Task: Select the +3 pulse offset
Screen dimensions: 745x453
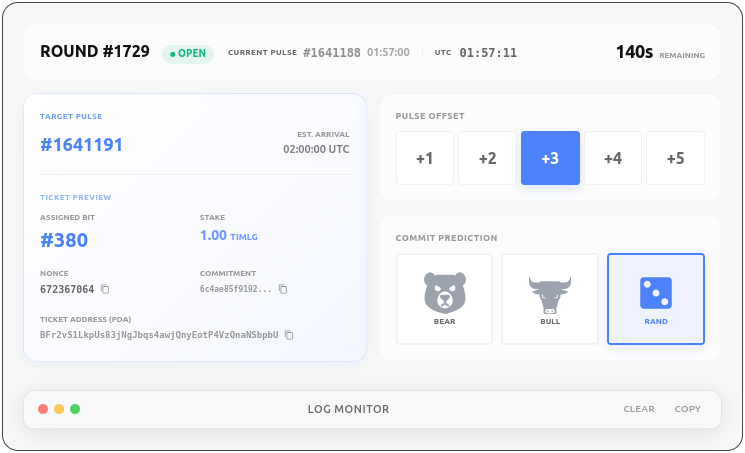Action: click(x=550, y=158)
